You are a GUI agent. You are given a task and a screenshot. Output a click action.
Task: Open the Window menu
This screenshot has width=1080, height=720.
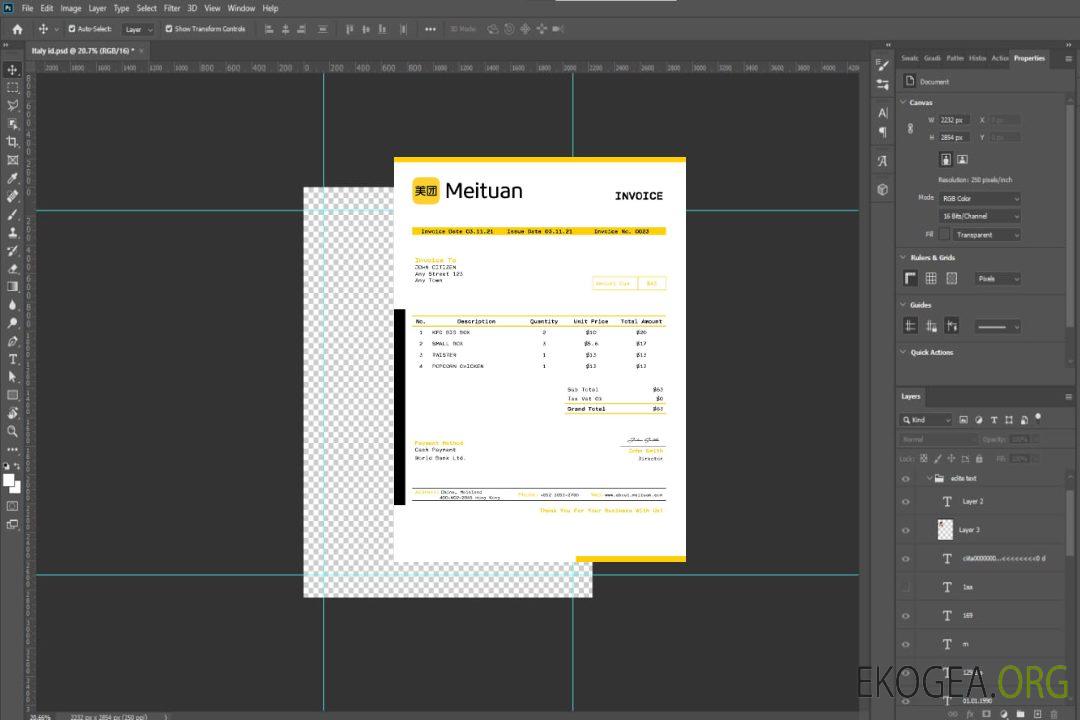[241, 8]
